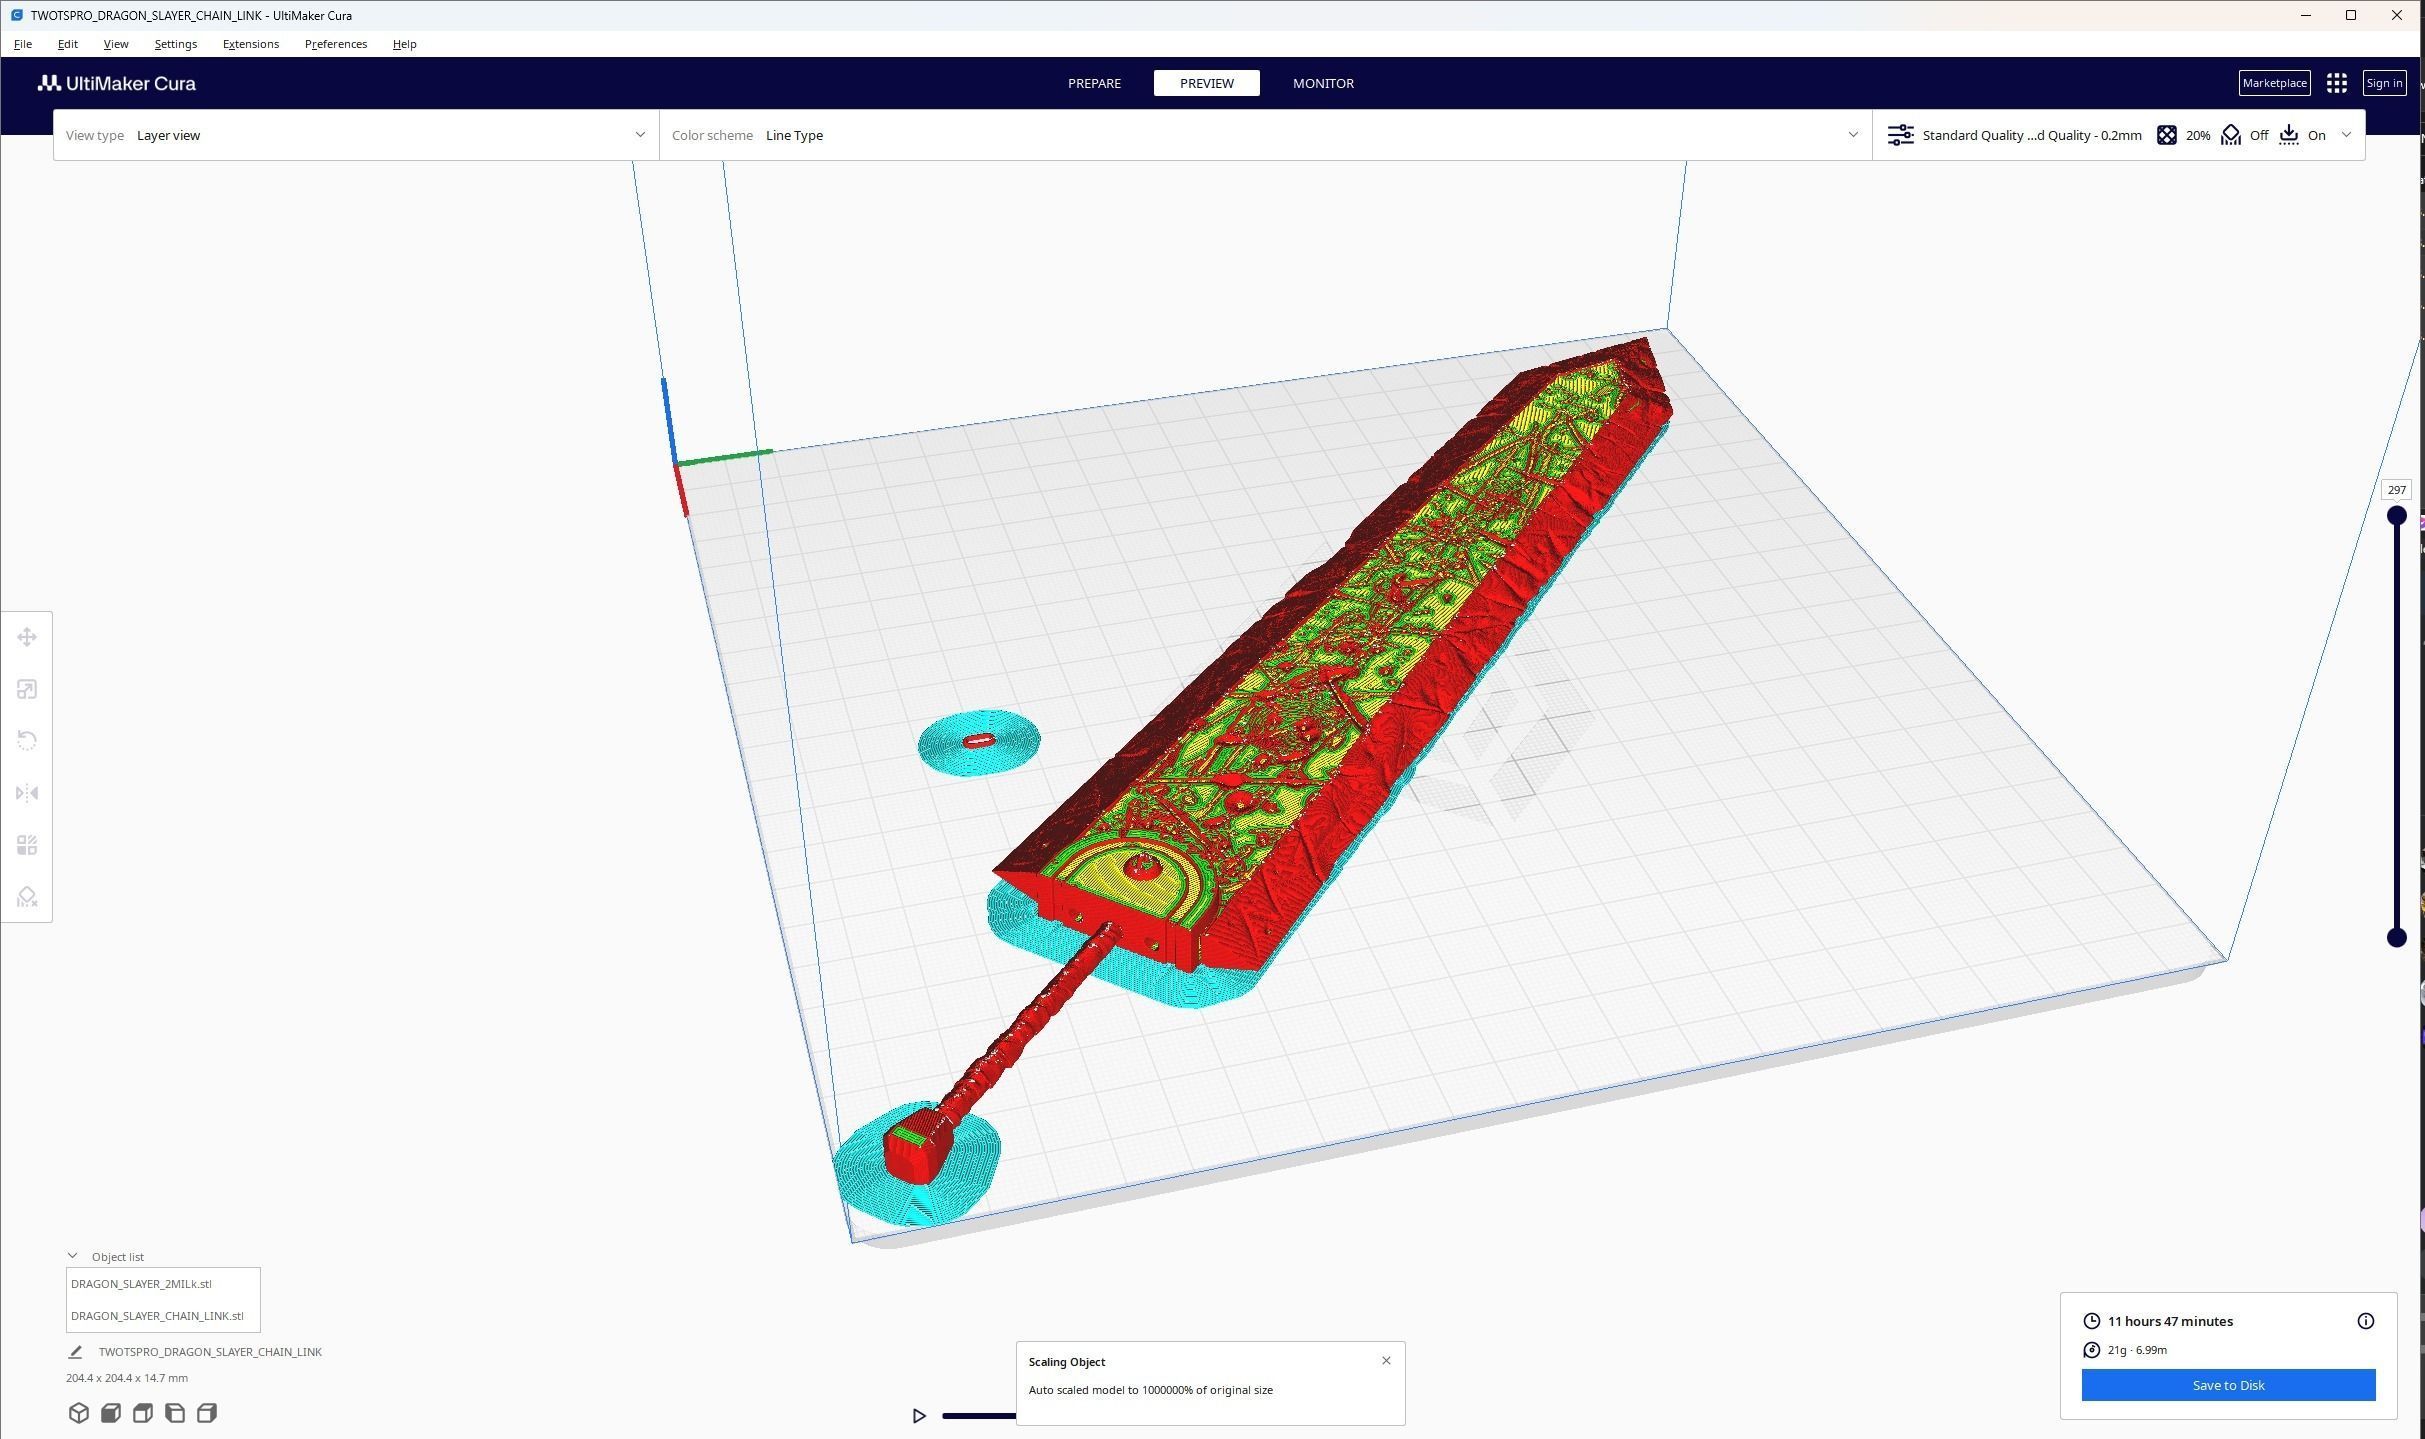Open the File menu
2425x1439 pixels.
[x=23, y=44]
